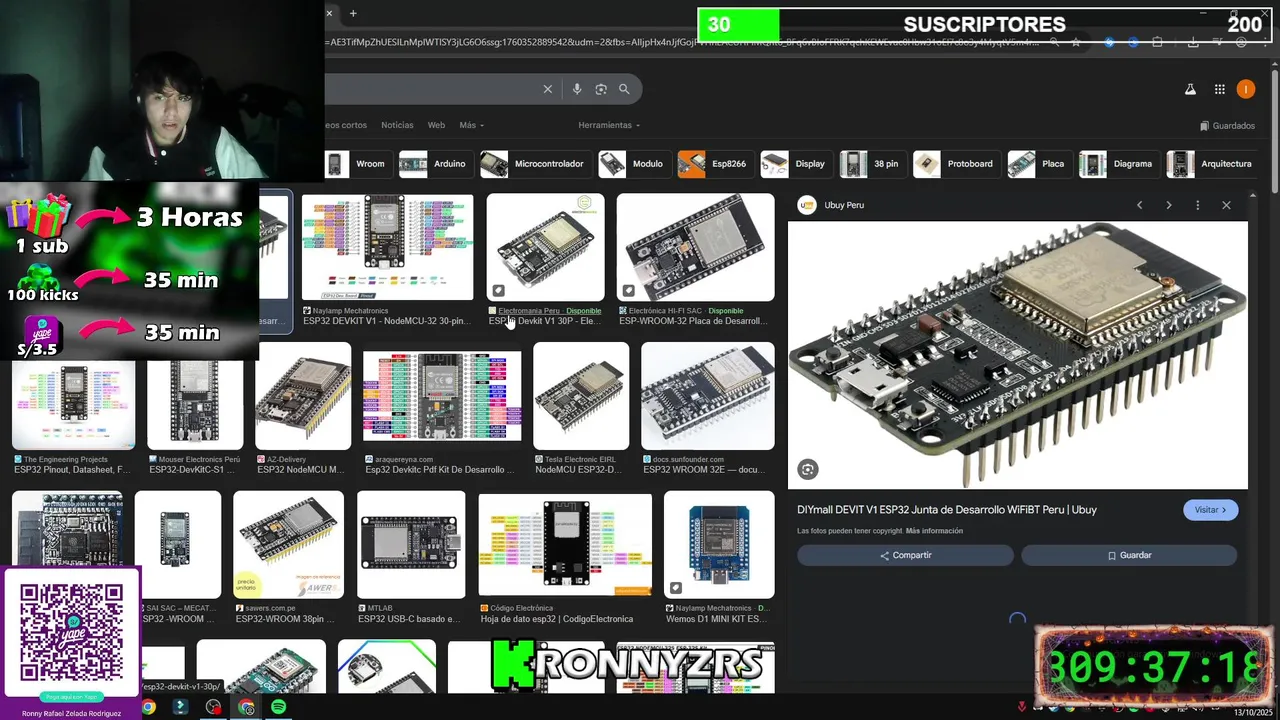This screenshot has width=1280, height=720.
Task: Click the magnifier search submit icon
Action: (x=624, y=89)
